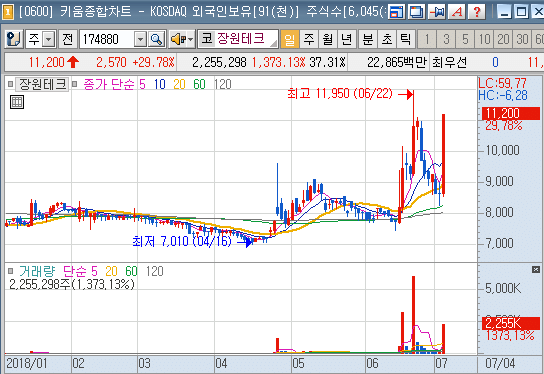The image size is (544, 374).
Task: Select the 일 daily chart period
Action: coord(290,39)
